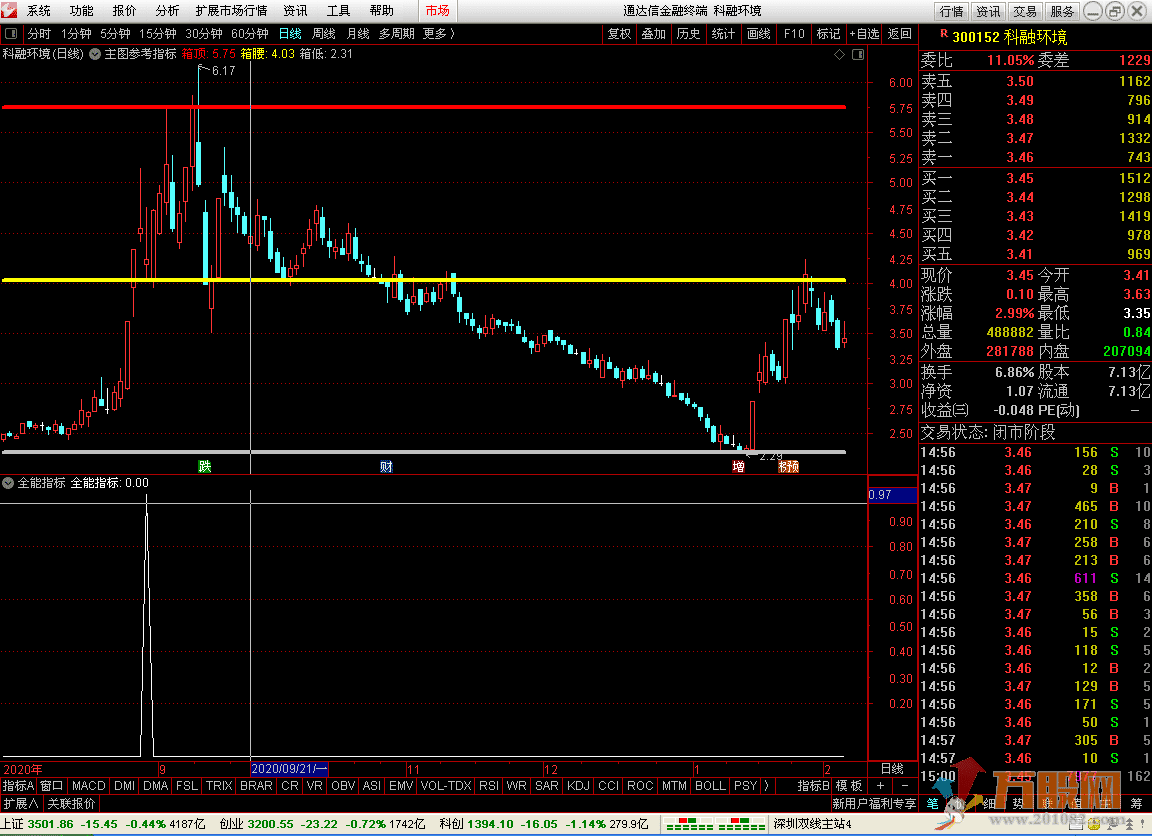
Task: Switch to 5分钟 period
Action: (x=115, y=34)
